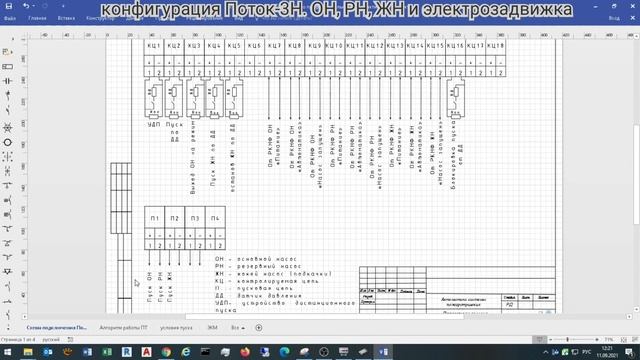Click the русский language status indicator
This screenshot has width=640, height=360.
51,340
